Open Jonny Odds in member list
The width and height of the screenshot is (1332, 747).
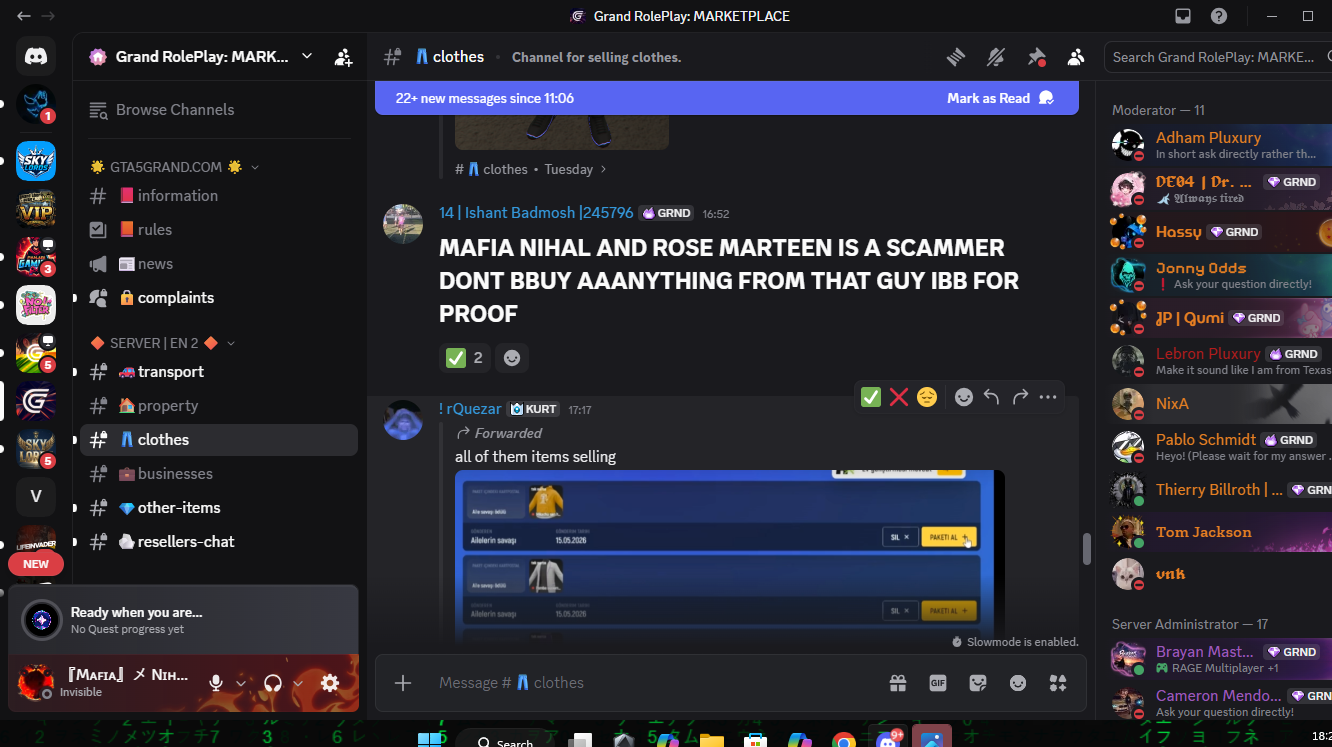[x=1221, y=275]
